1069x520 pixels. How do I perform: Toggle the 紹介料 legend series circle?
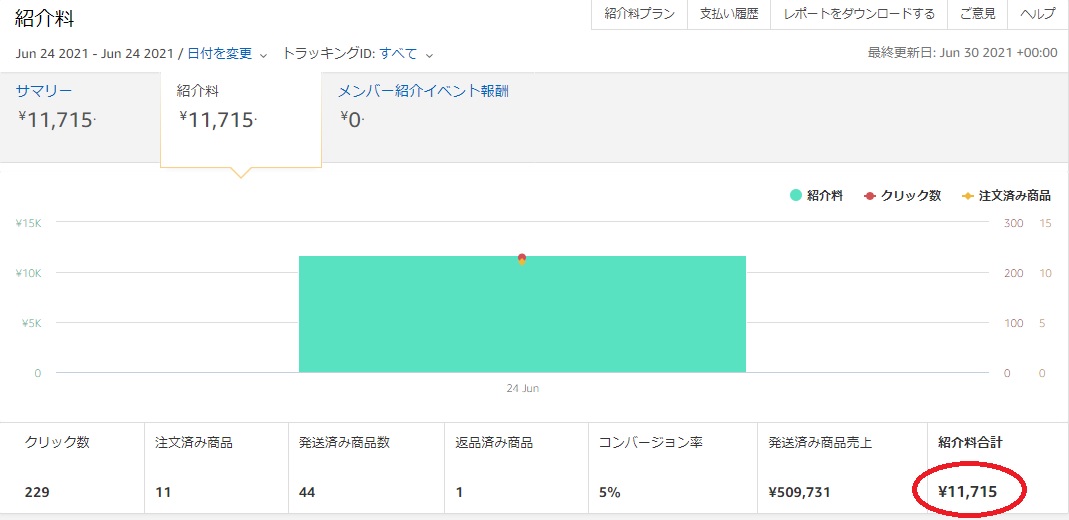[796, 196]
